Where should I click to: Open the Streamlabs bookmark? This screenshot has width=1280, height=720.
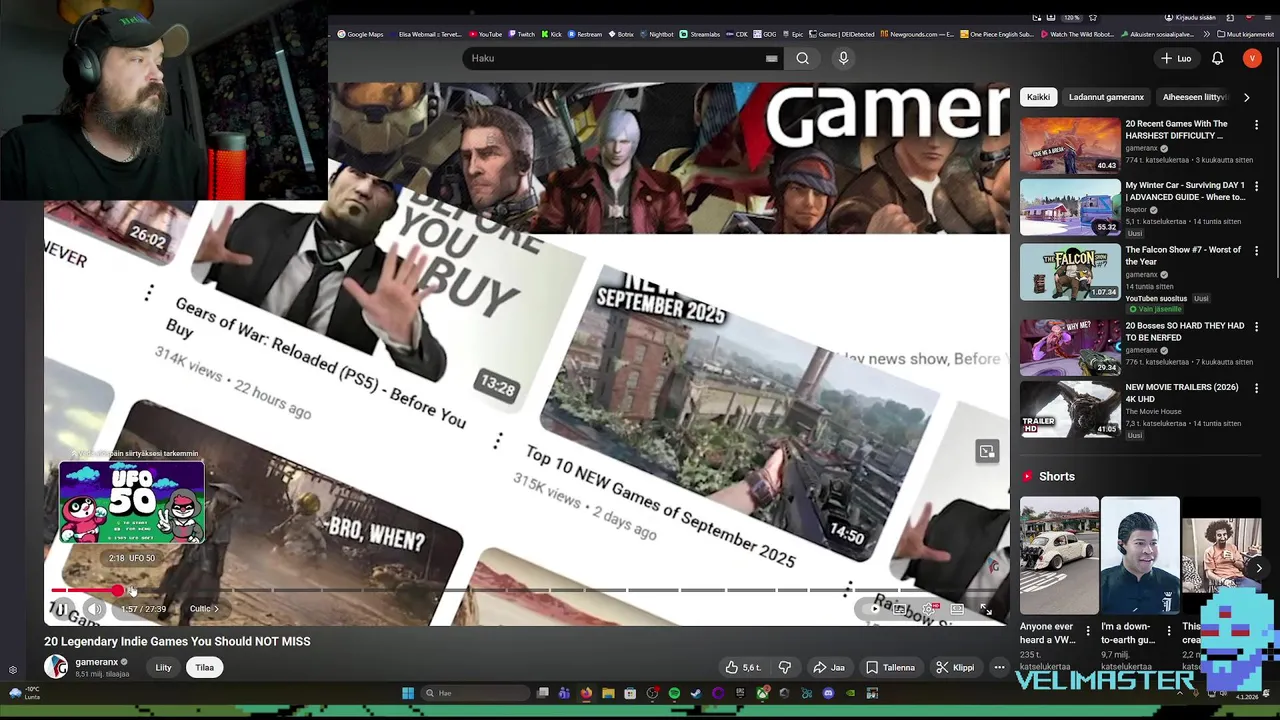click(699, 34)
